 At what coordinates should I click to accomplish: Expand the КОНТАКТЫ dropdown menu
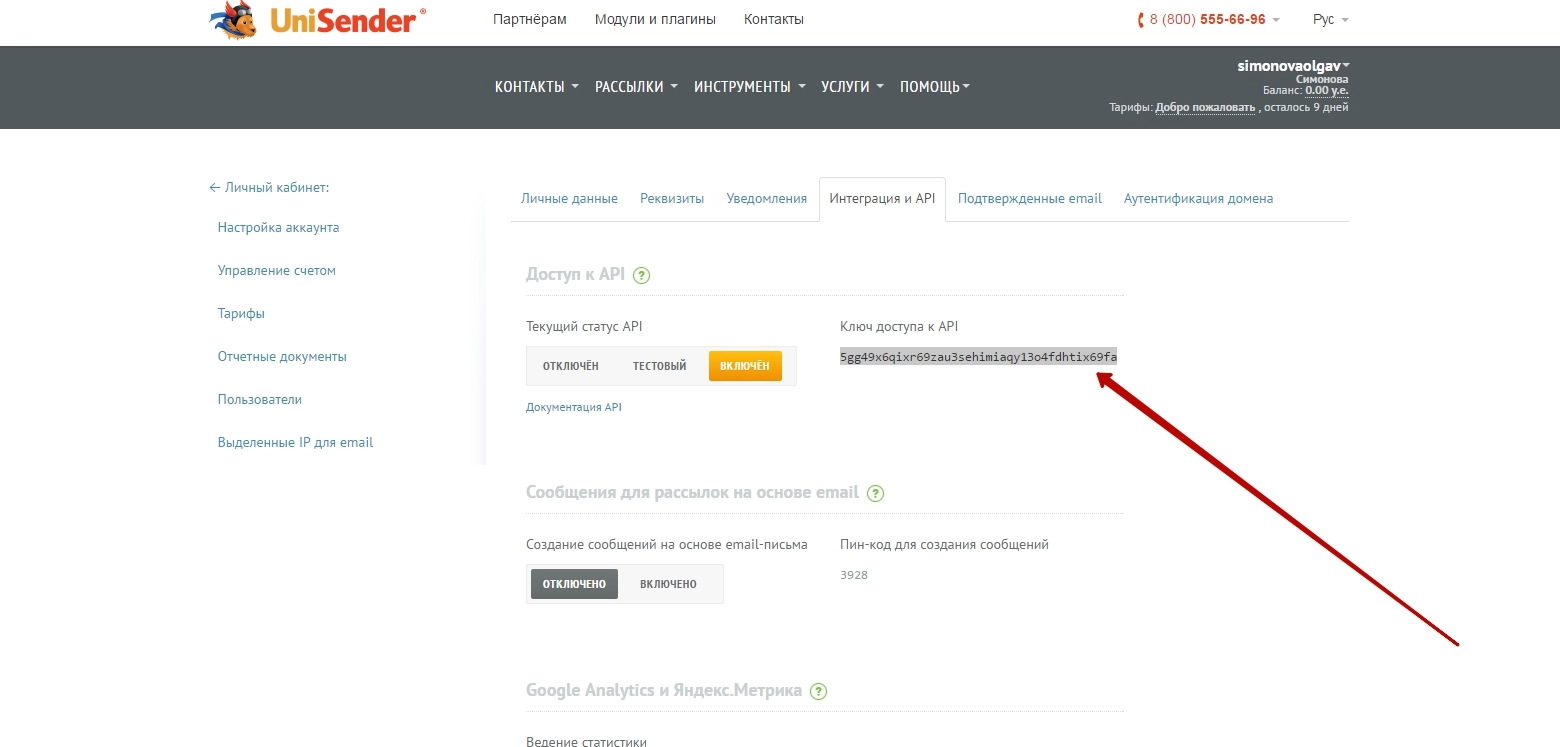click(536, 87)
